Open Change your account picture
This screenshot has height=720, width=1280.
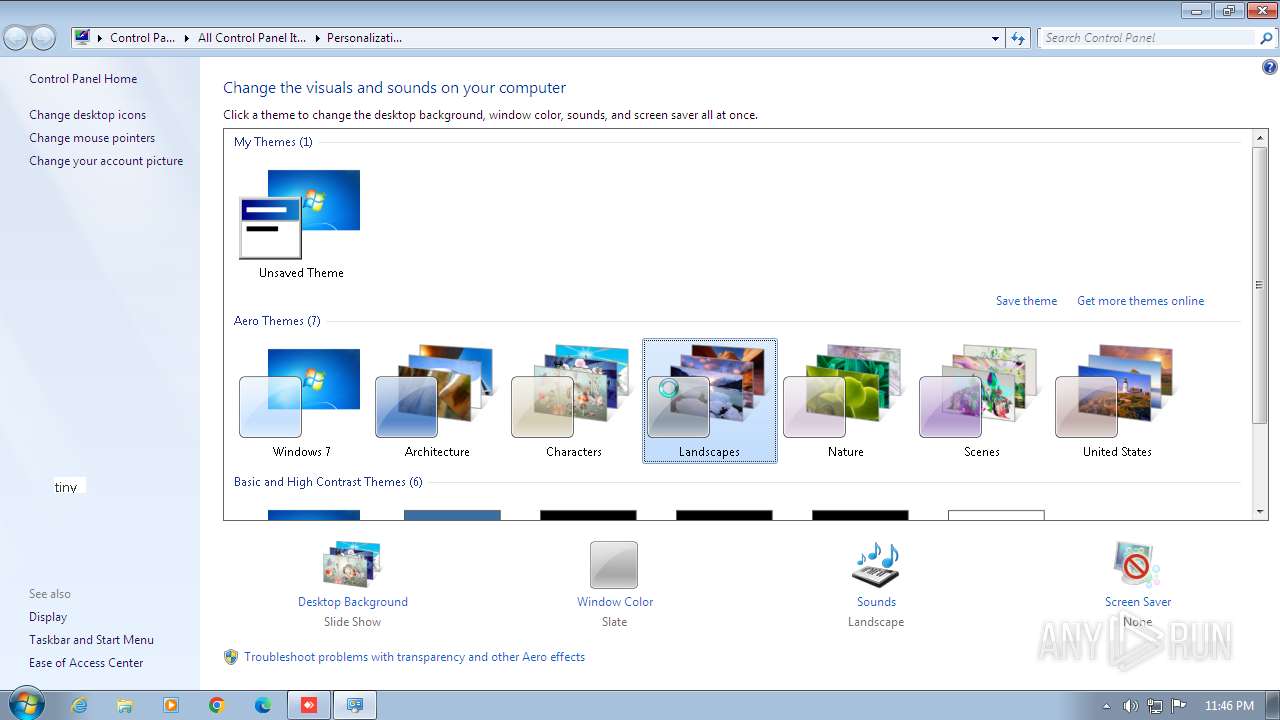point(106,161)
